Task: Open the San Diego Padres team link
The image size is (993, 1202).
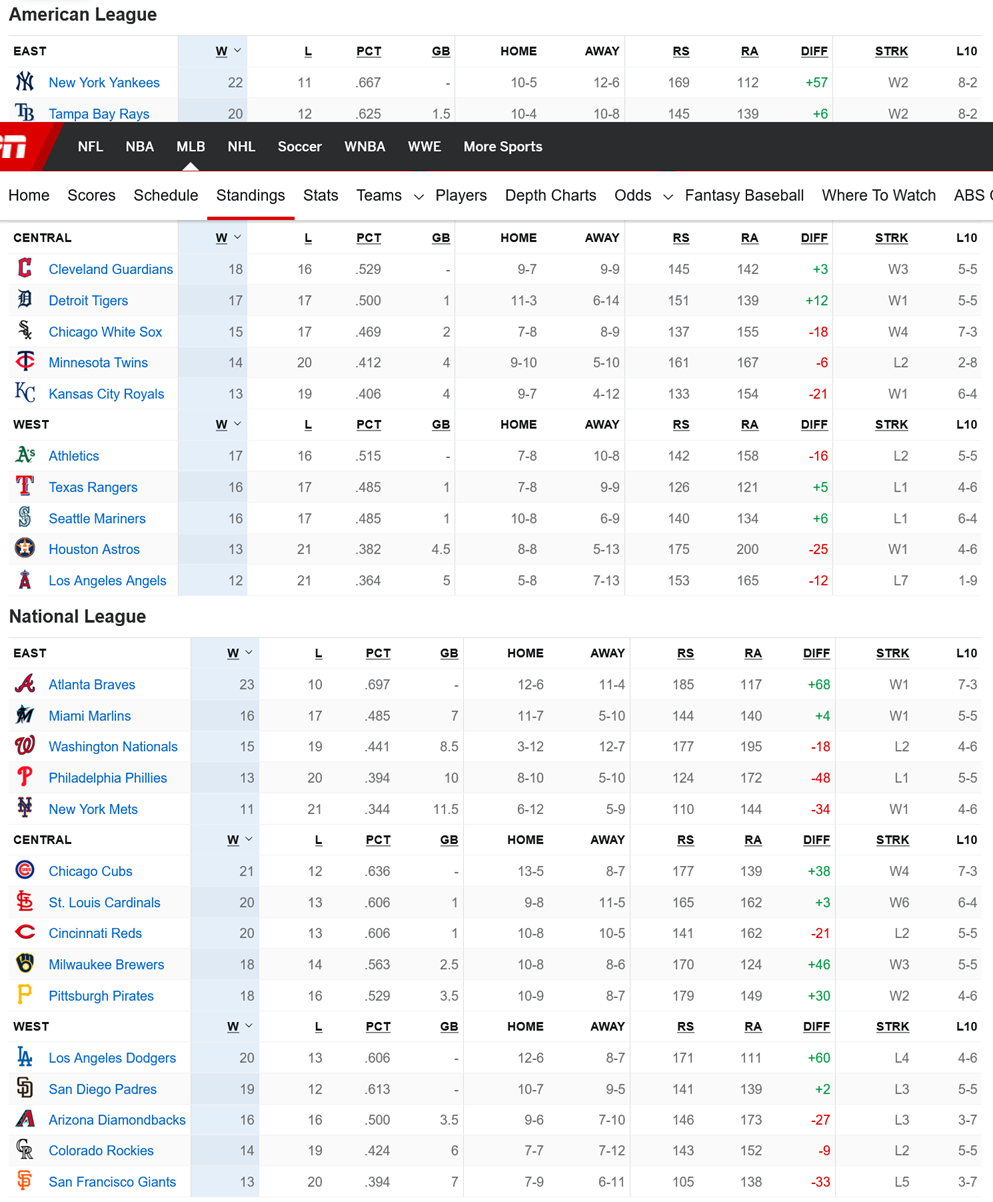Action: point(102,1089)
